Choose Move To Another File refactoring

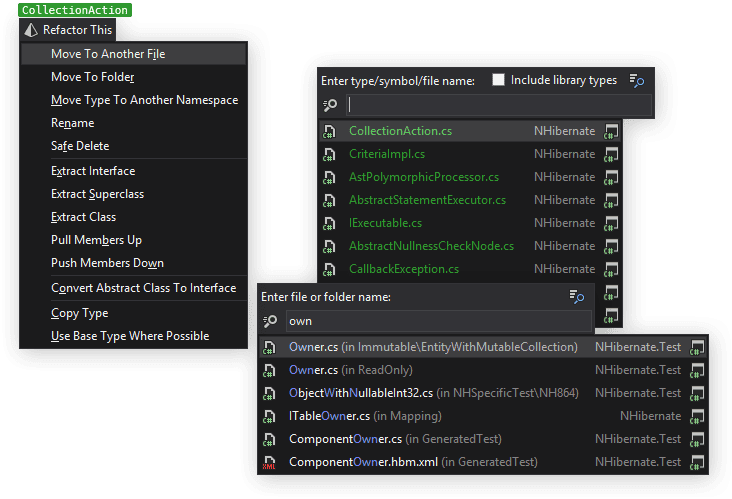(x=134, y=54)
